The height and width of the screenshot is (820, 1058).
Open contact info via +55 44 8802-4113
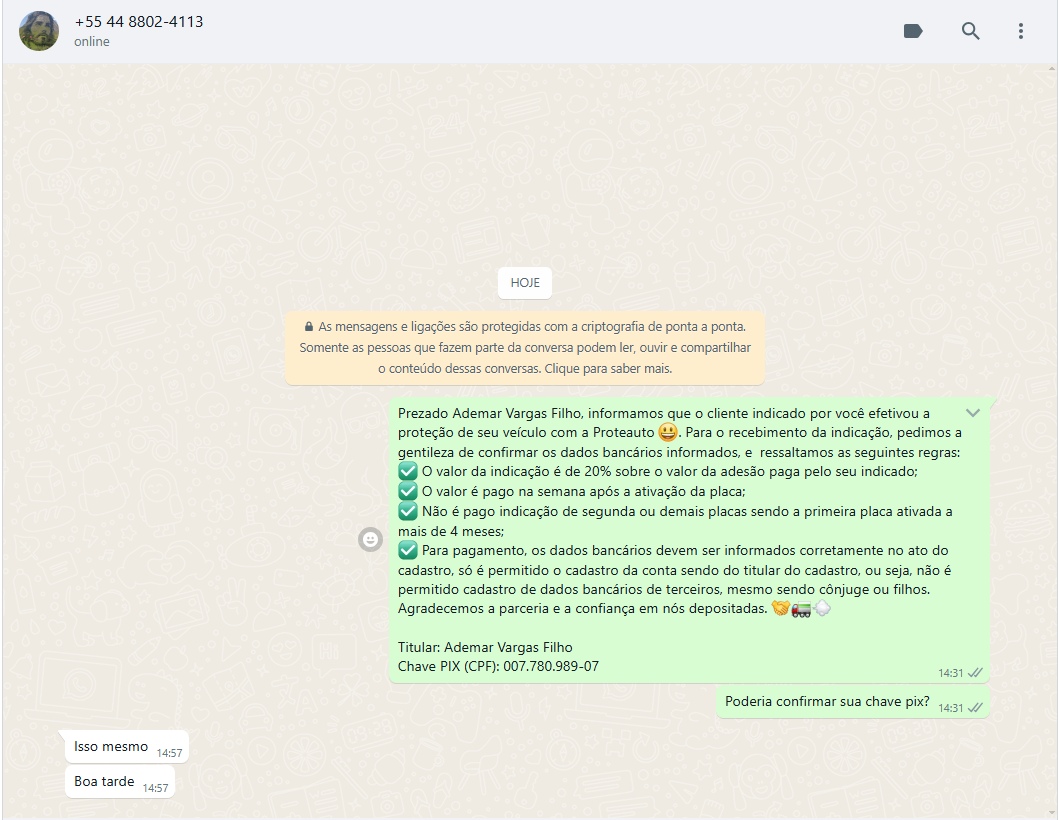click(138, 21)
